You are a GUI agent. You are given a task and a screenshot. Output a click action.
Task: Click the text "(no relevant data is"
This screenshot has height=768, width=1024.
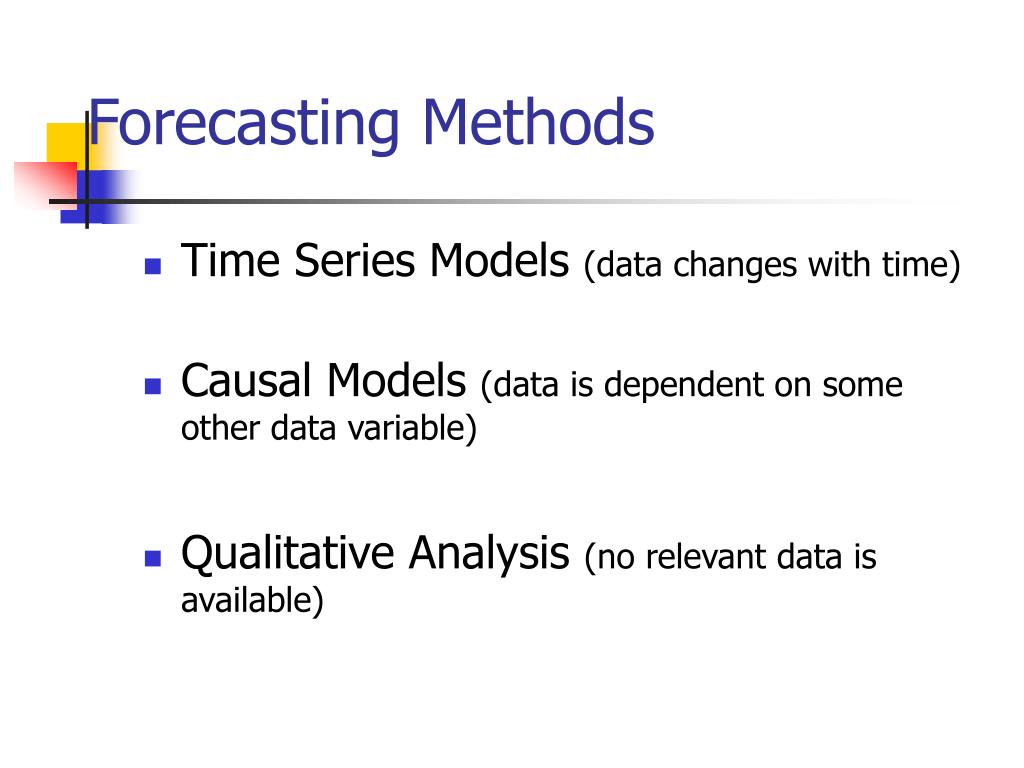point(729,558)
